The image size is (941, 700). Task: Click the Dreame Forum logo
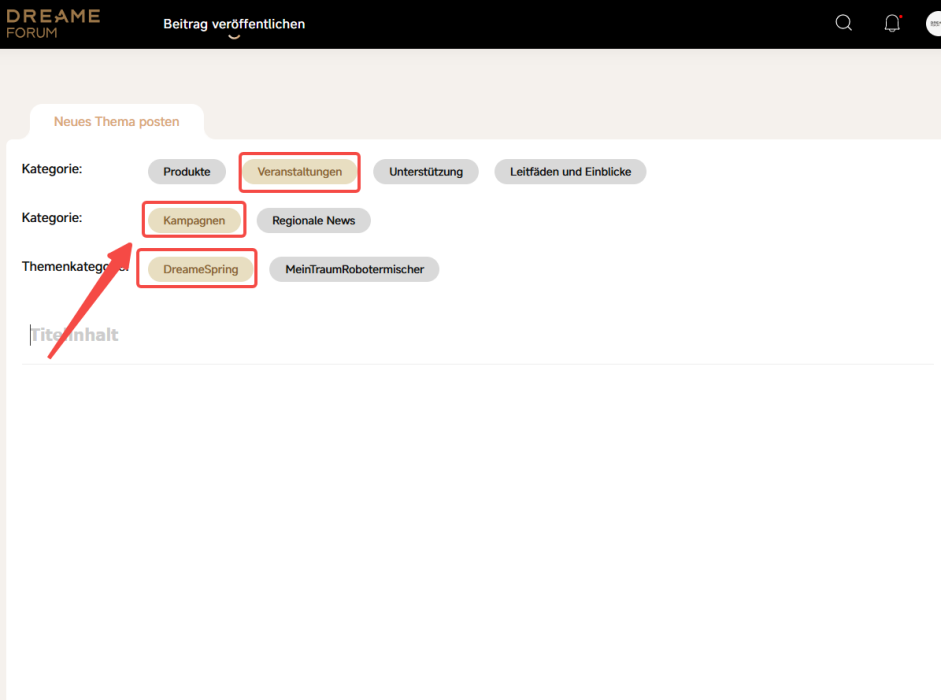pos(53,24)
